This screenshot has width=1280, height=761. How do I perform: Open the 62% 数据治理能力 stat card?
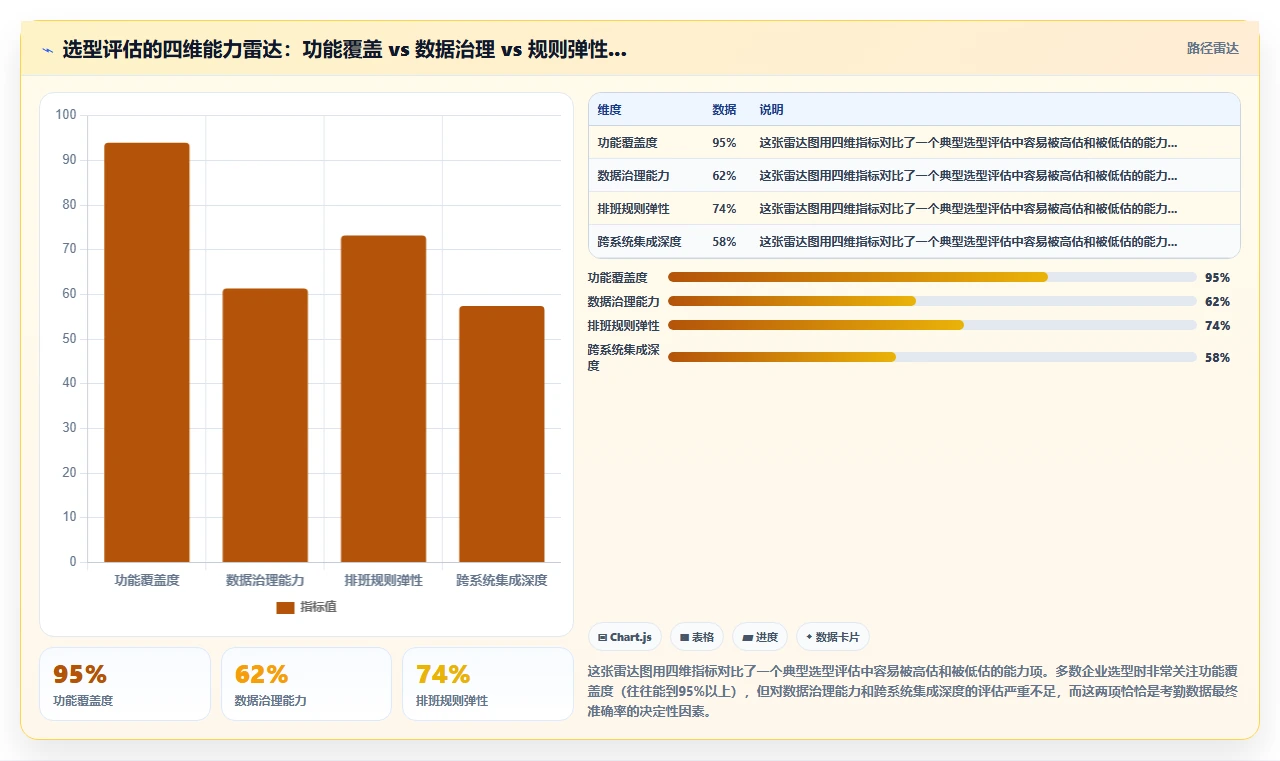tap(306, 684)
